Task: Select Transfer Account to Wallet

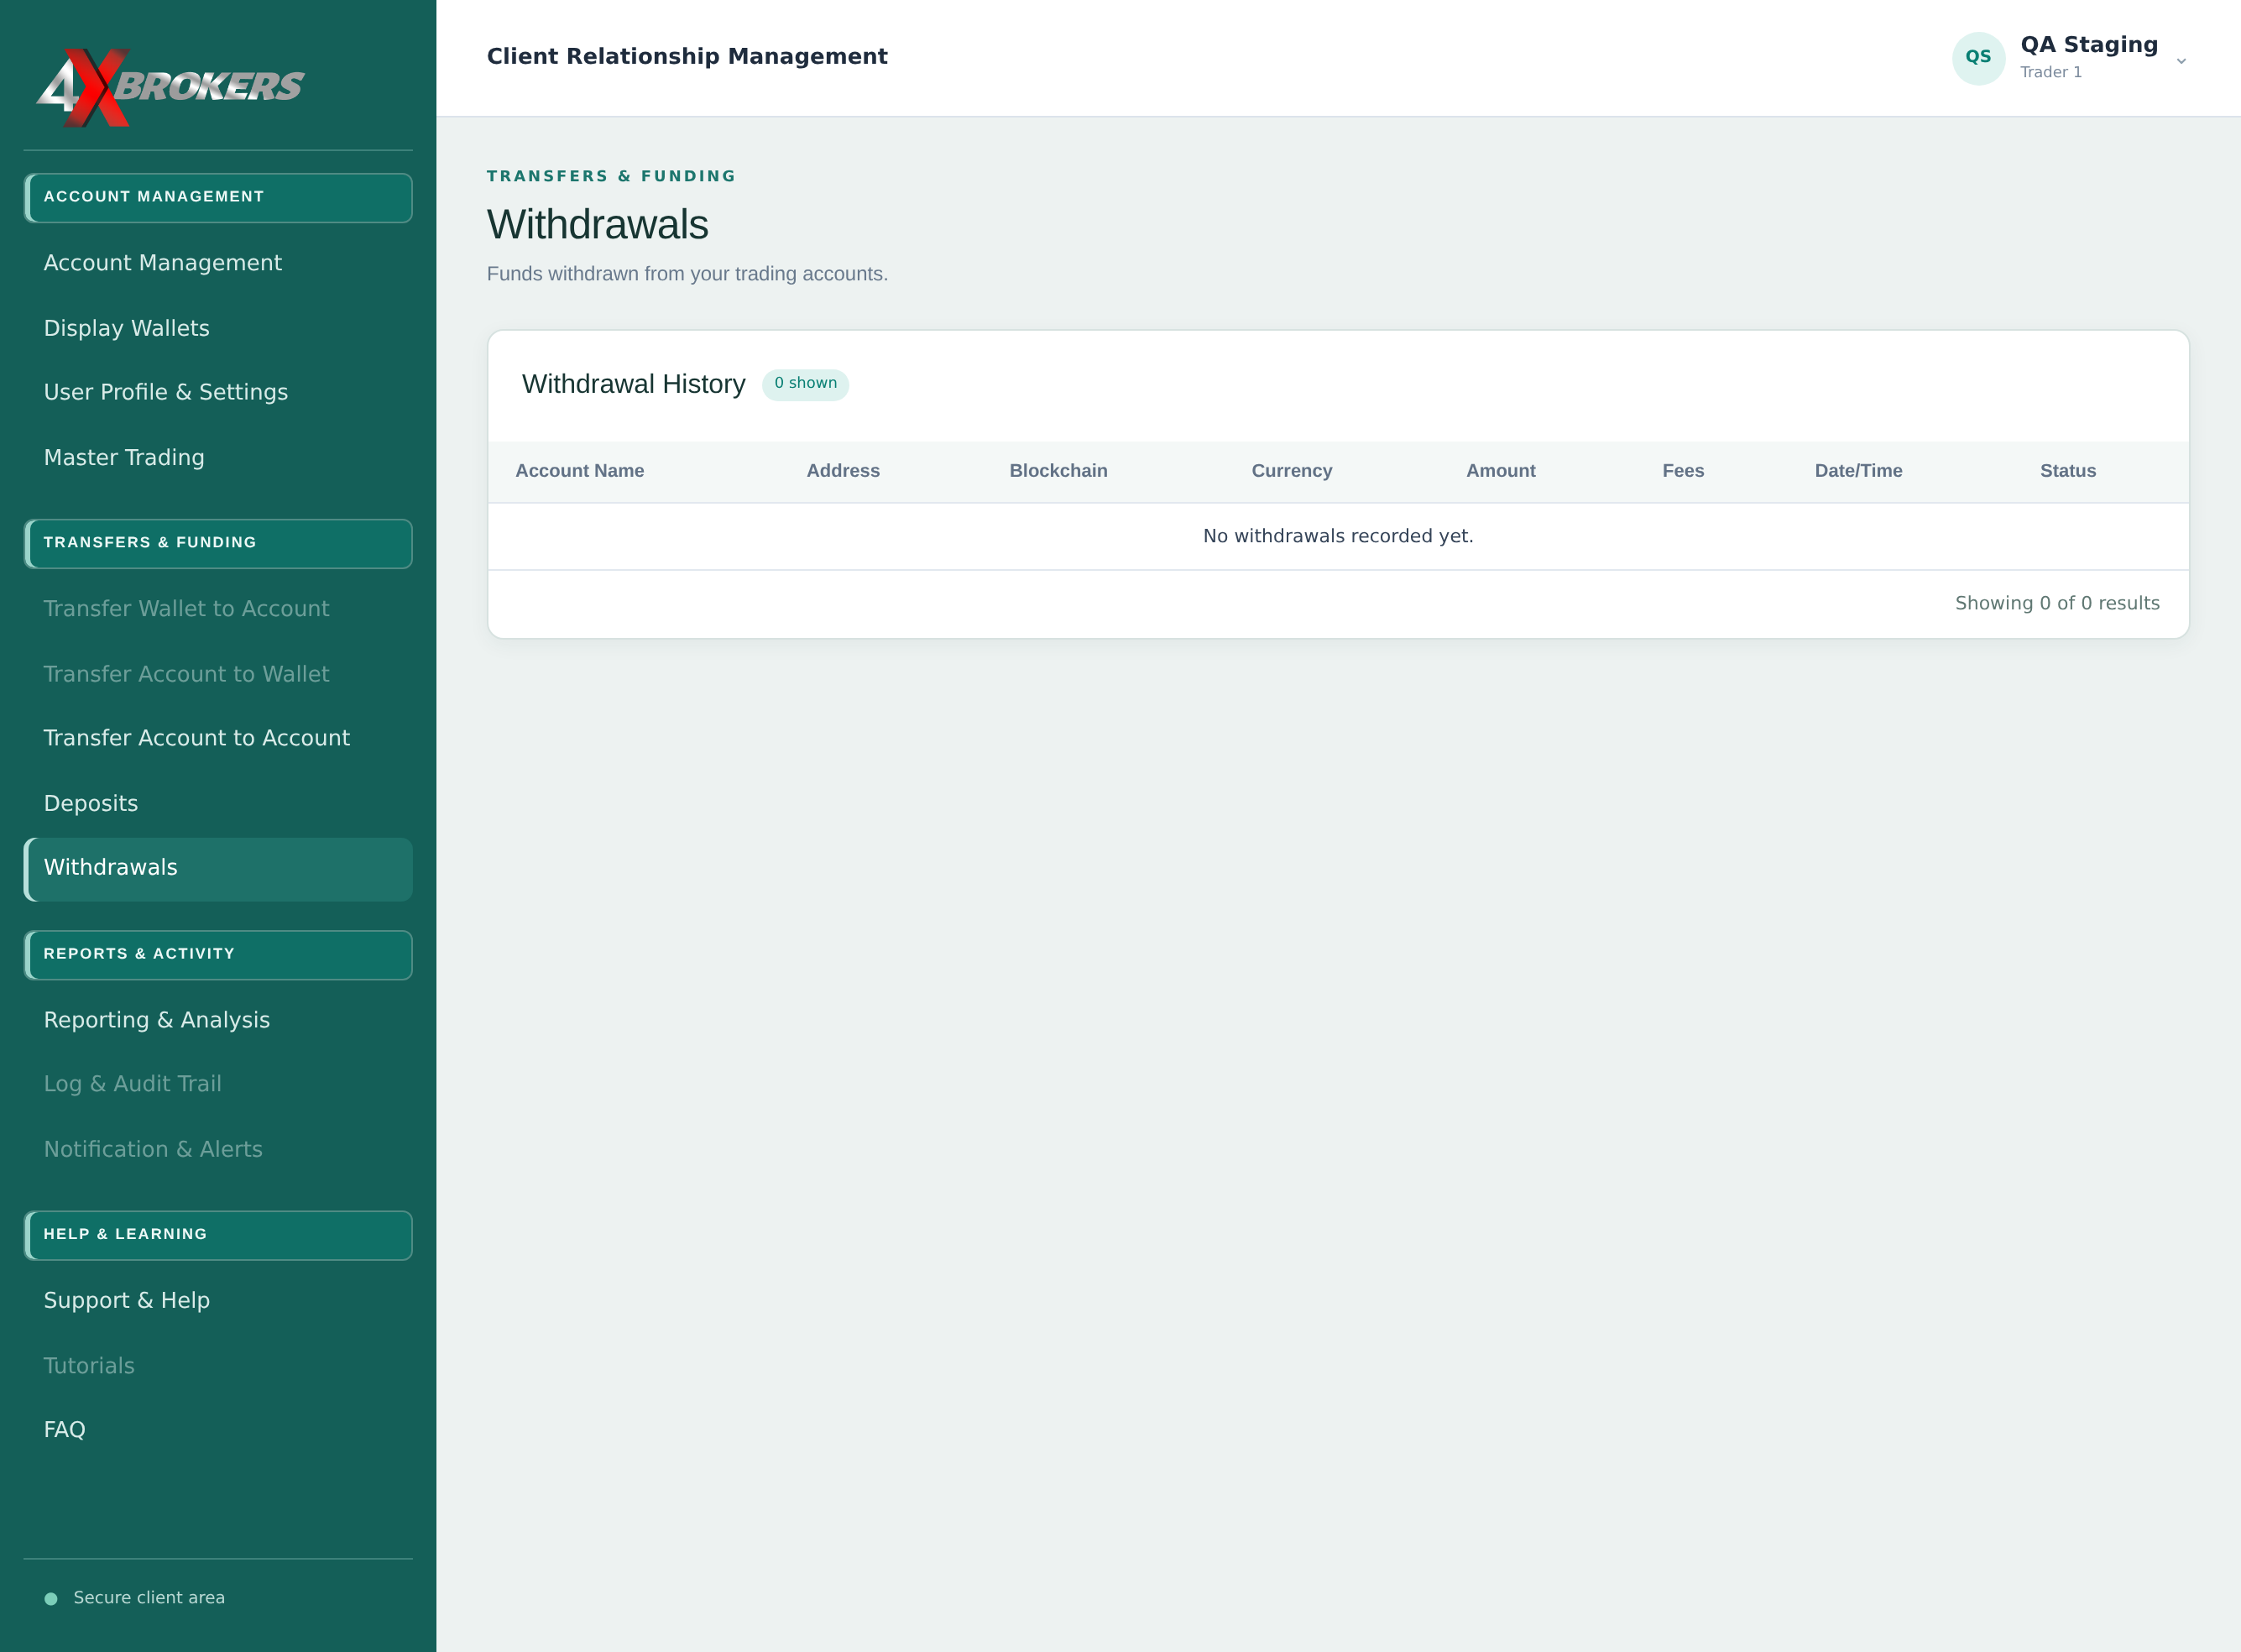Action: pos(218,674)
